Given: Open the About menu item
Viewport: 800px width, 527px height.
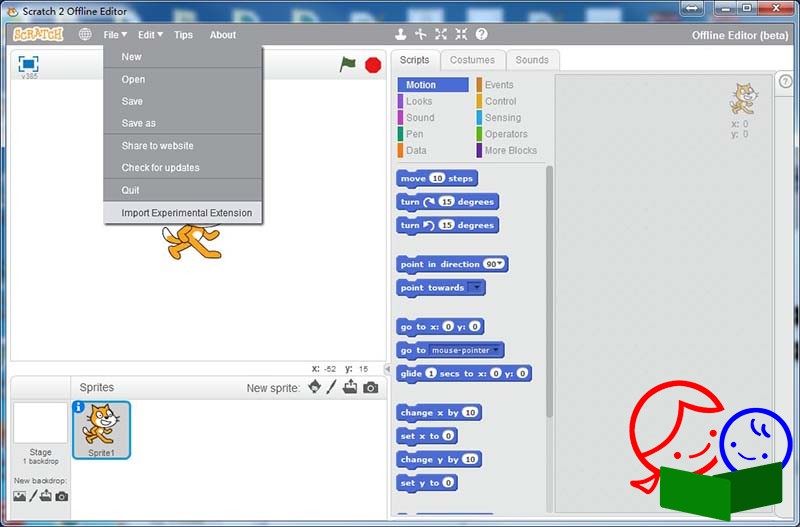Looking at the screenshot, I should (x=223, y=35).
